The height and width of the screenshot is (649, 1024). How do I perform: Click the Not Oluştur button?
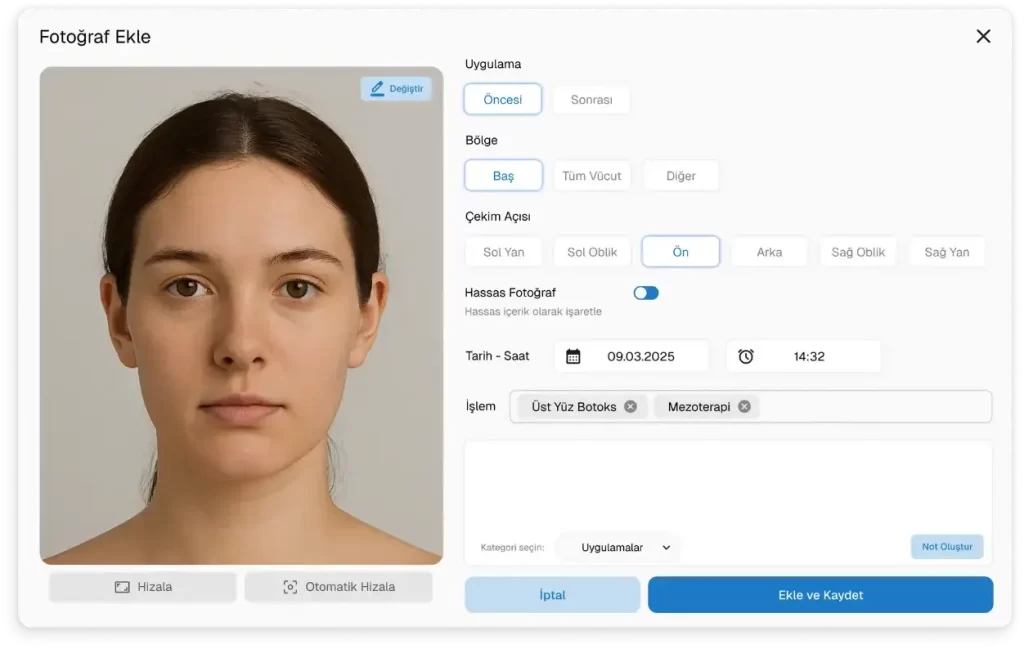[946, 547]
